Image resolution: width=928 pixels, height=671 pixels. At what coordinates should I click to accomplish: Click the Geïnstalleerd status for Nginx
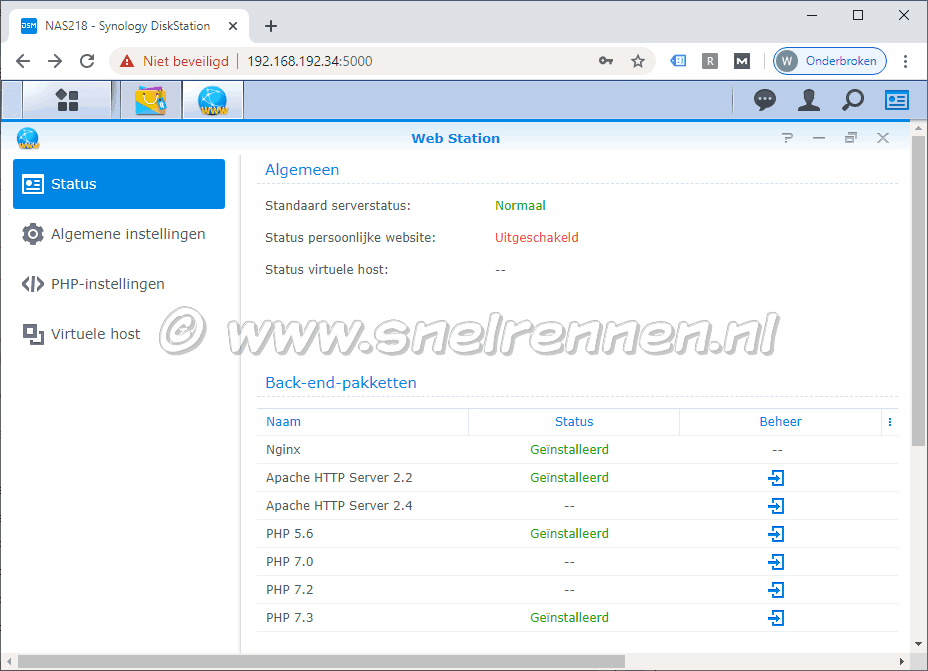pyautogui.click(x=569, y=450)
